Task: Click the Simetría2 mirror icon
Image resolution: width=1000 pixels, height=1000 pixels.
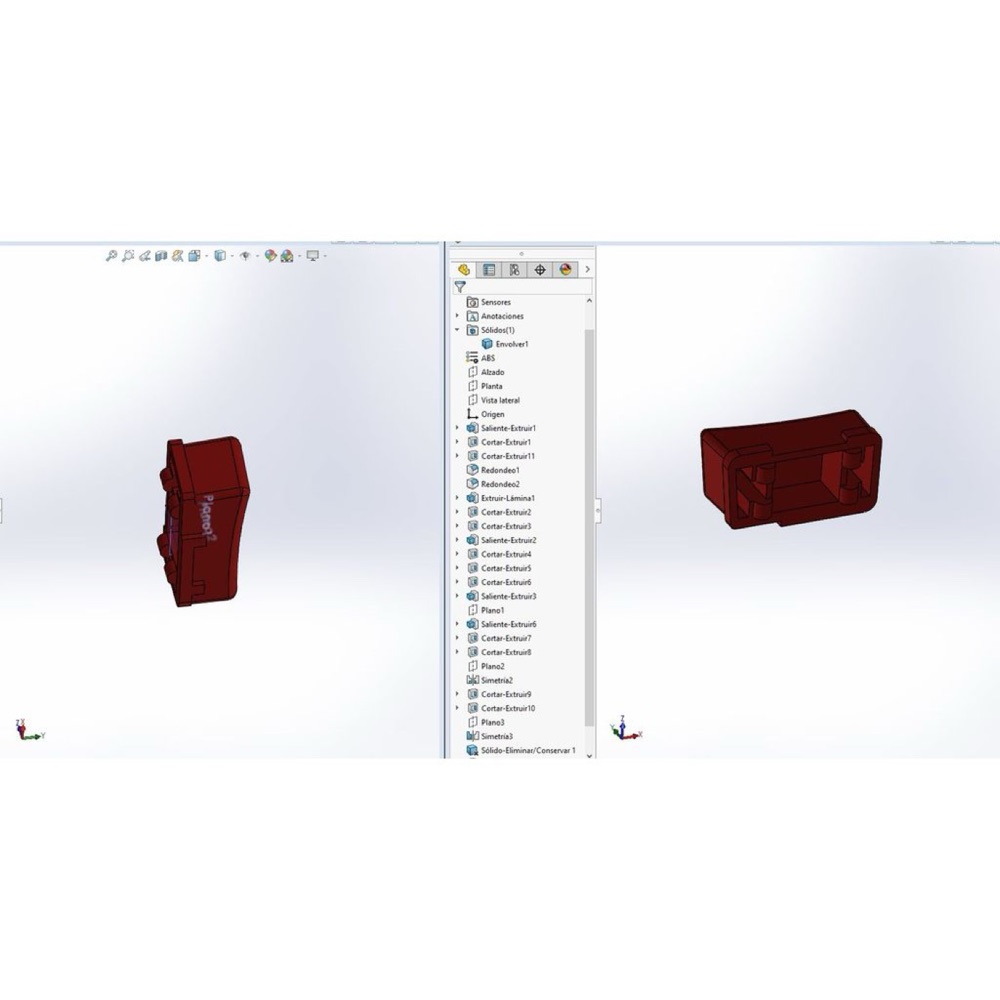Action: tap(473, 680)
